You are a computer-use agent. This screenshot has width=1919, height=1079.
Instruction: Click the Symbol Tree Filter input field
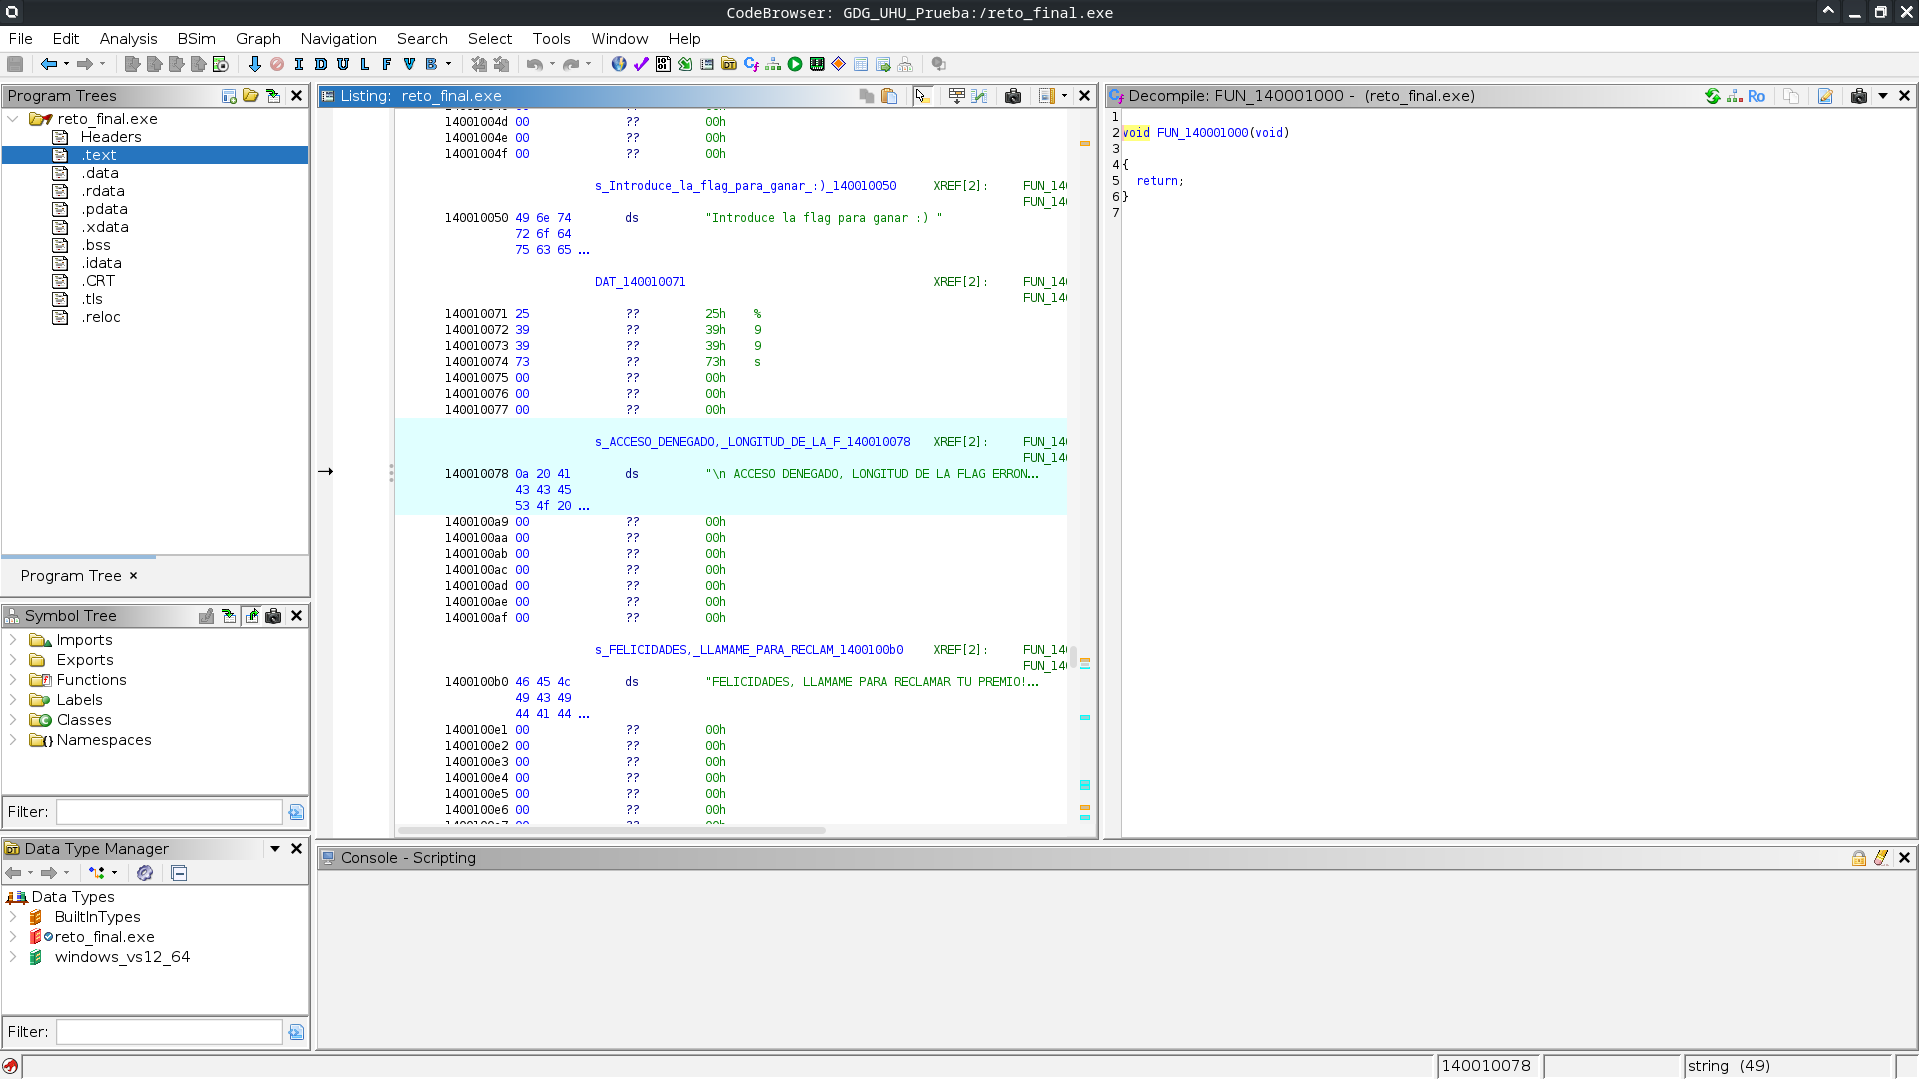tap(169, 812)
